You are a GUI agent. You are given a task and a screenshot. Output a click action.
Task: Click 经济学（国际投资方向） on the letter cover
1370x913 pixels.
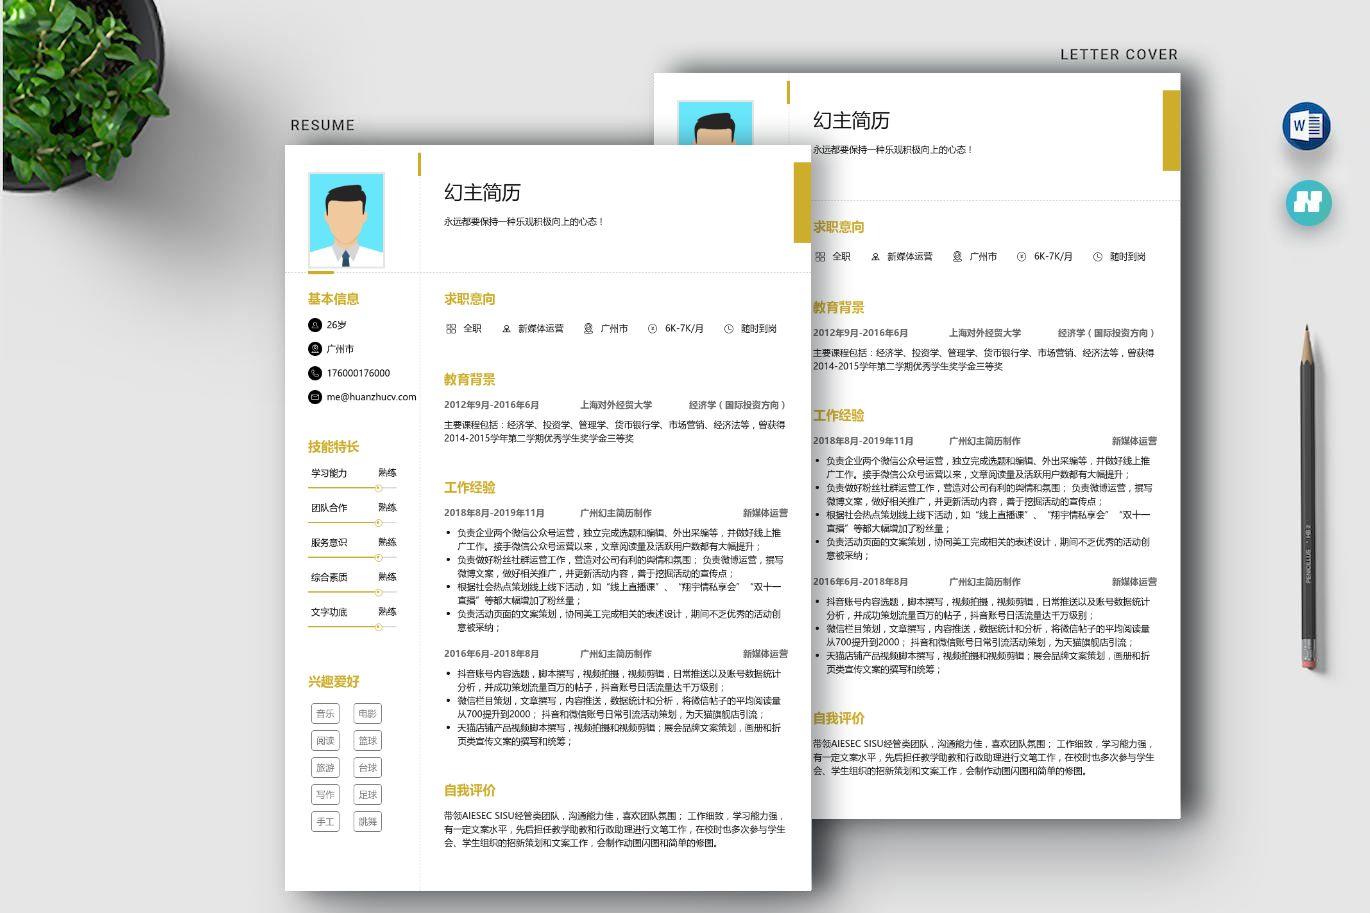1107,333
